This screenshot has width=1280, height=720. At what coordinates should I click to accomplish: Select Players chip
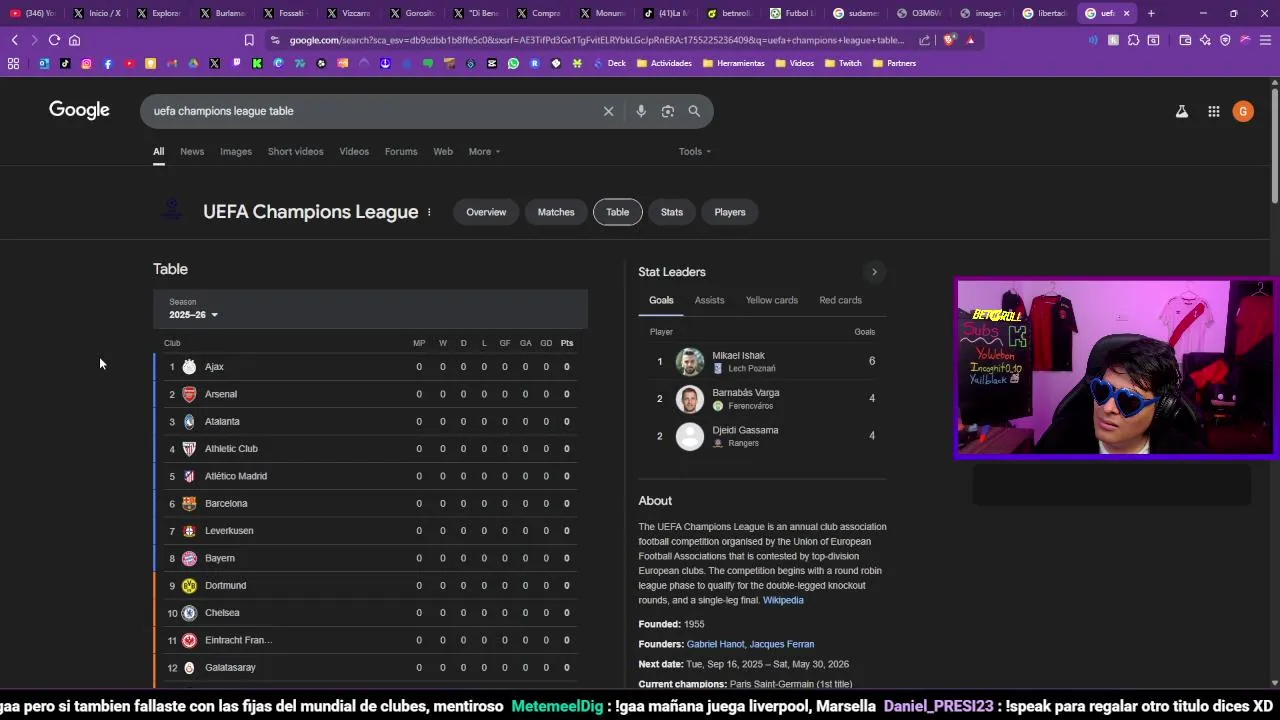730,212
